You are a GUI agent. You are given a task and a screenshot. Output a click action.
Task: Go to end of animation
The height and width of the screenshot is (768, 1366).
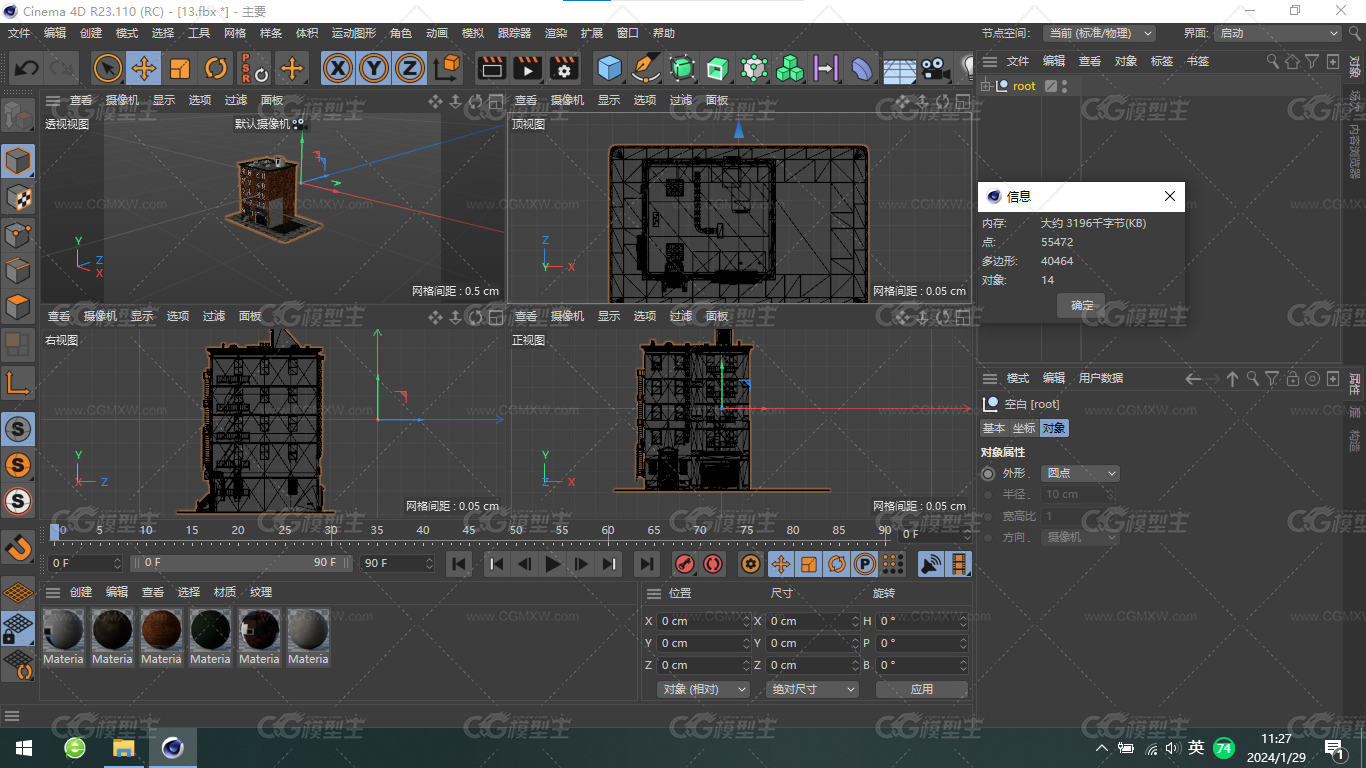point(647,564)
